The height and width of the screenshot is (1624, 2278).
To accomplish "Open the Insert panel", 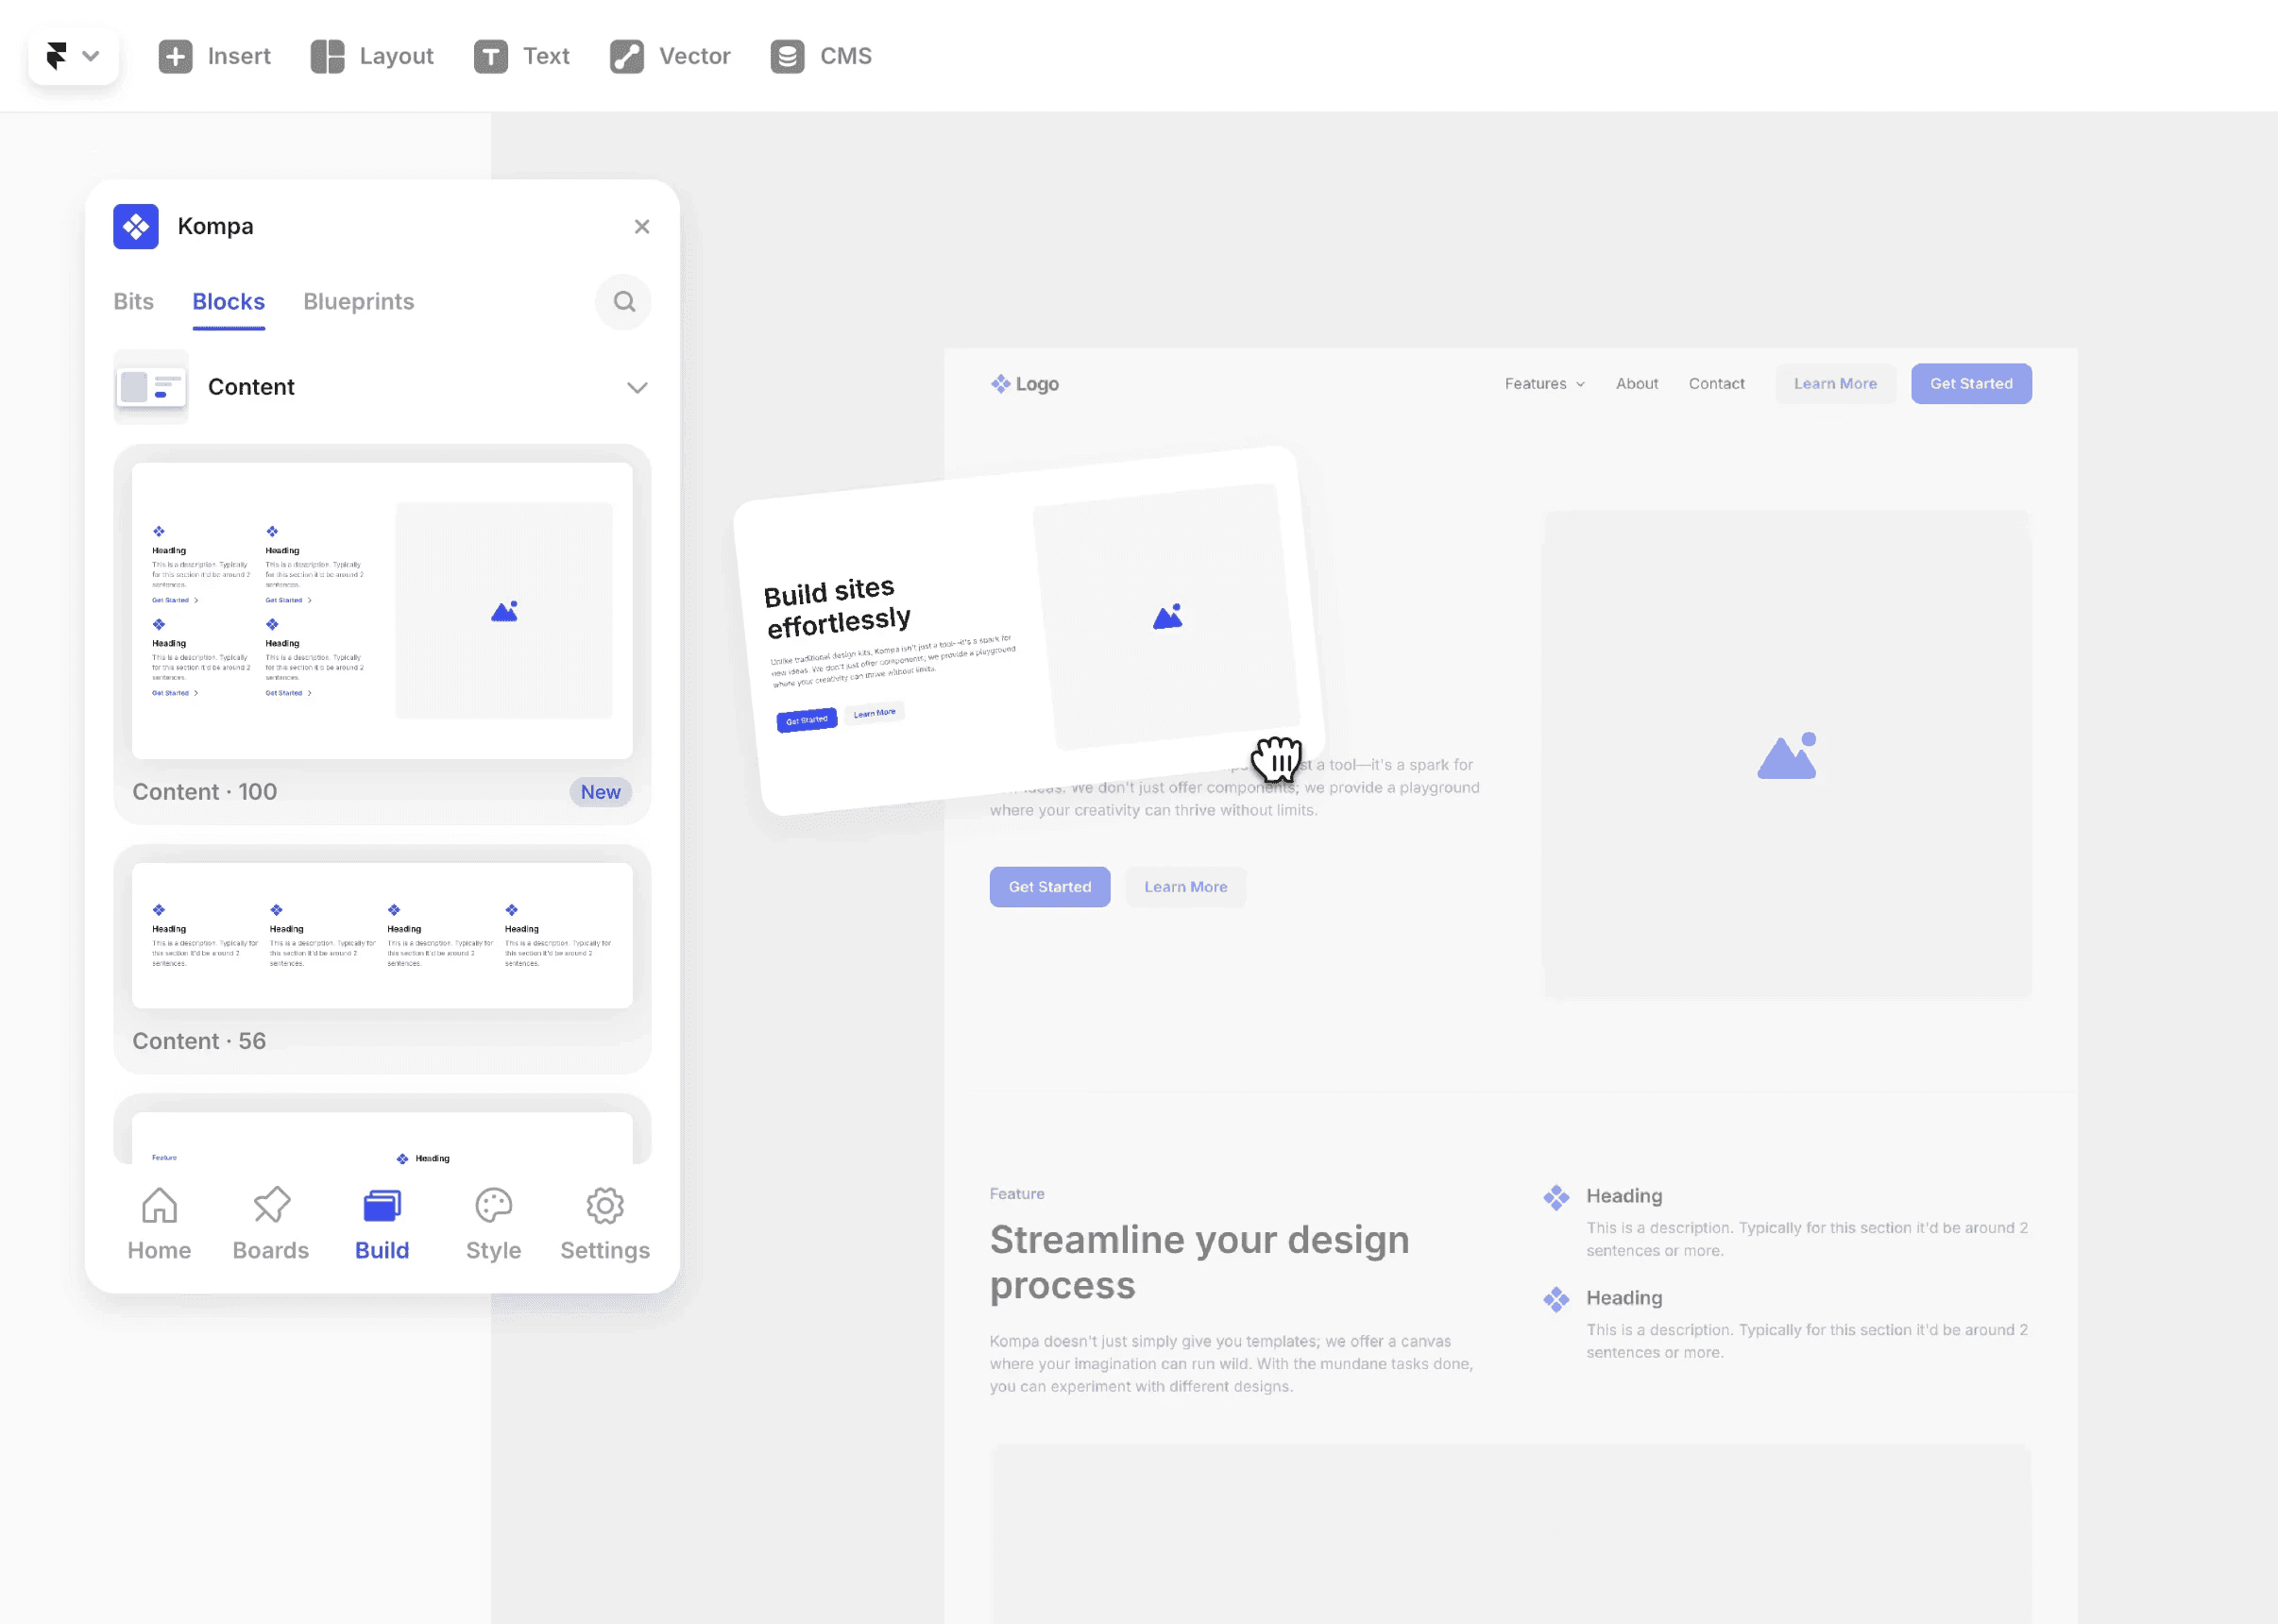I will tap(214, 56).
